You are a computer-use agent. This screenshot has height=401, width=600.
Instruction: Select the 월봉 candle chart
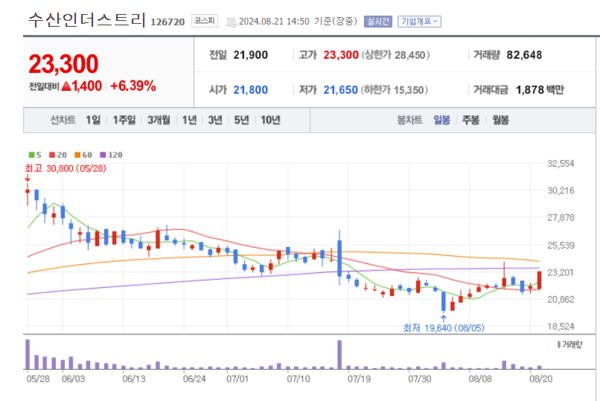[x=501, y=120]
